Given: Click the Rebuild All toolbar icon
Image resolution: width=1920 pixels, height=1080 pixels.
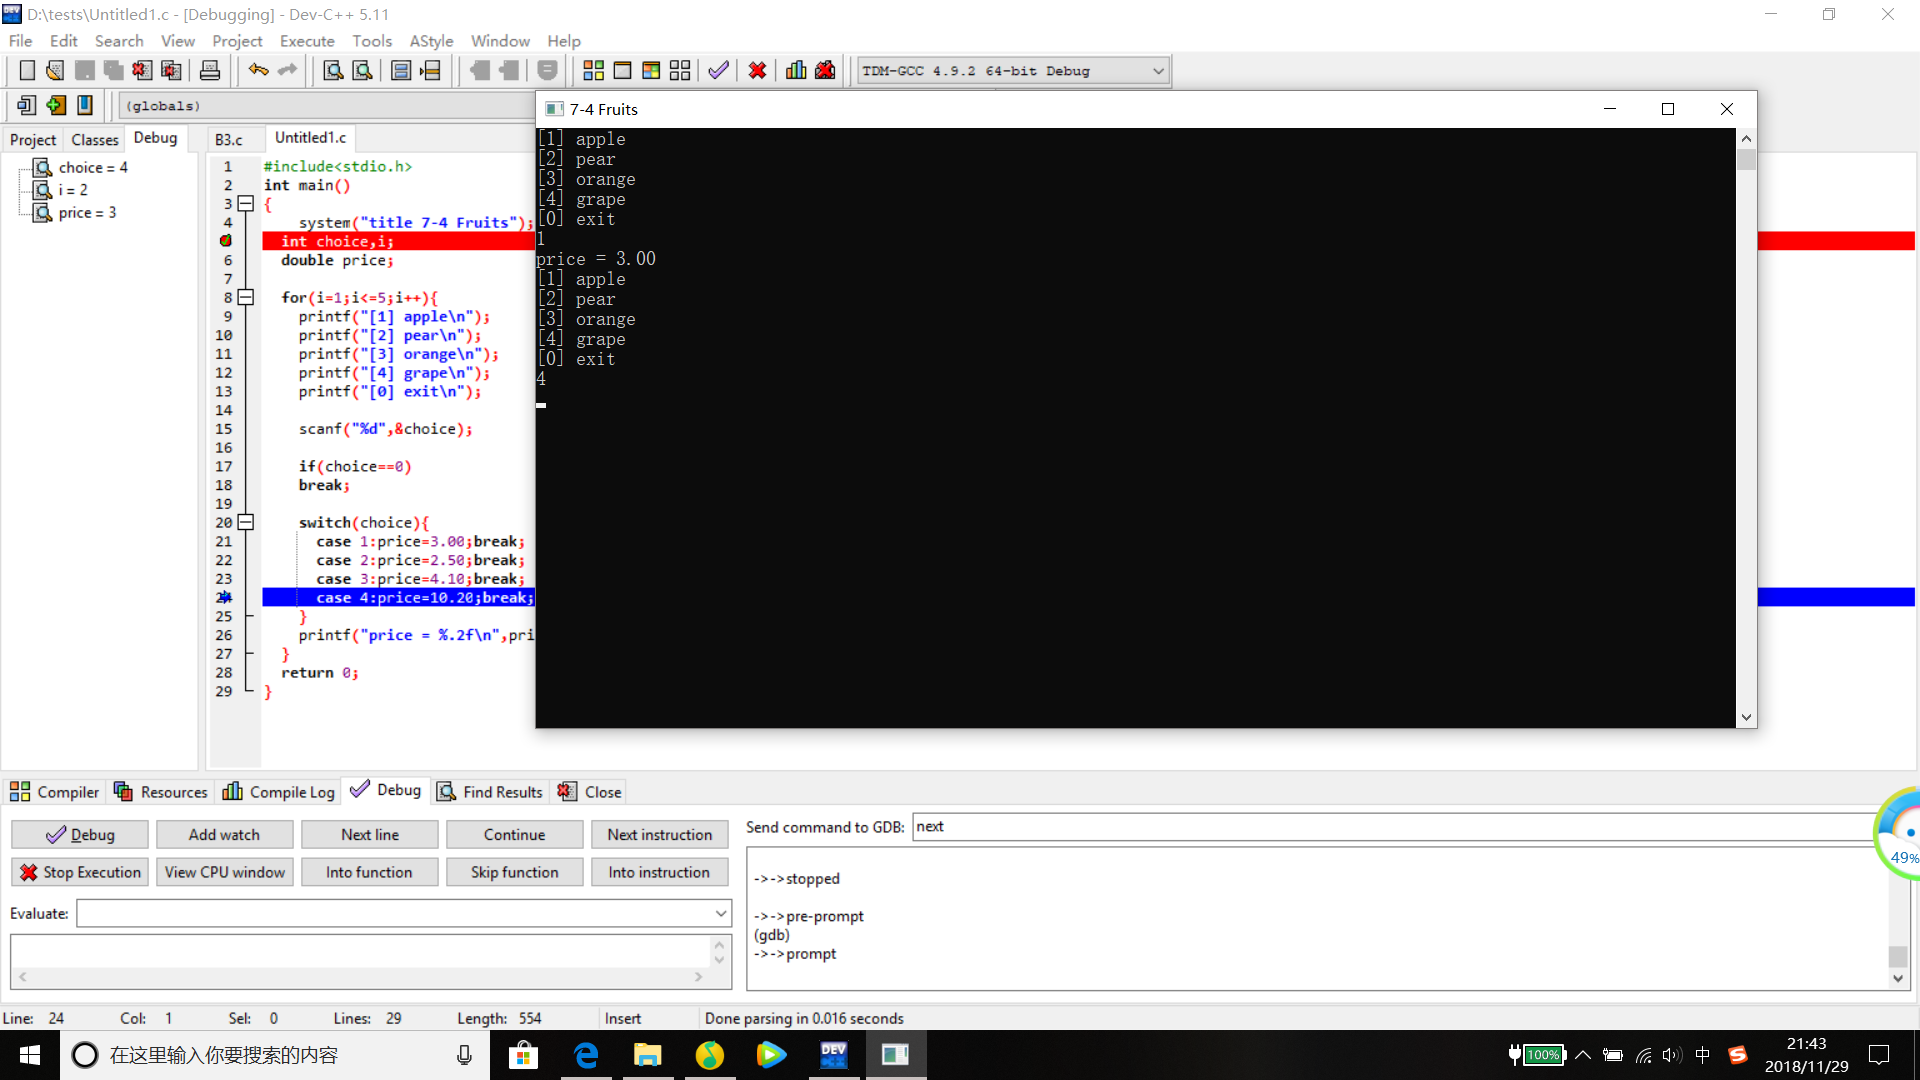Looking at the screenshot, I should [680, 71].
